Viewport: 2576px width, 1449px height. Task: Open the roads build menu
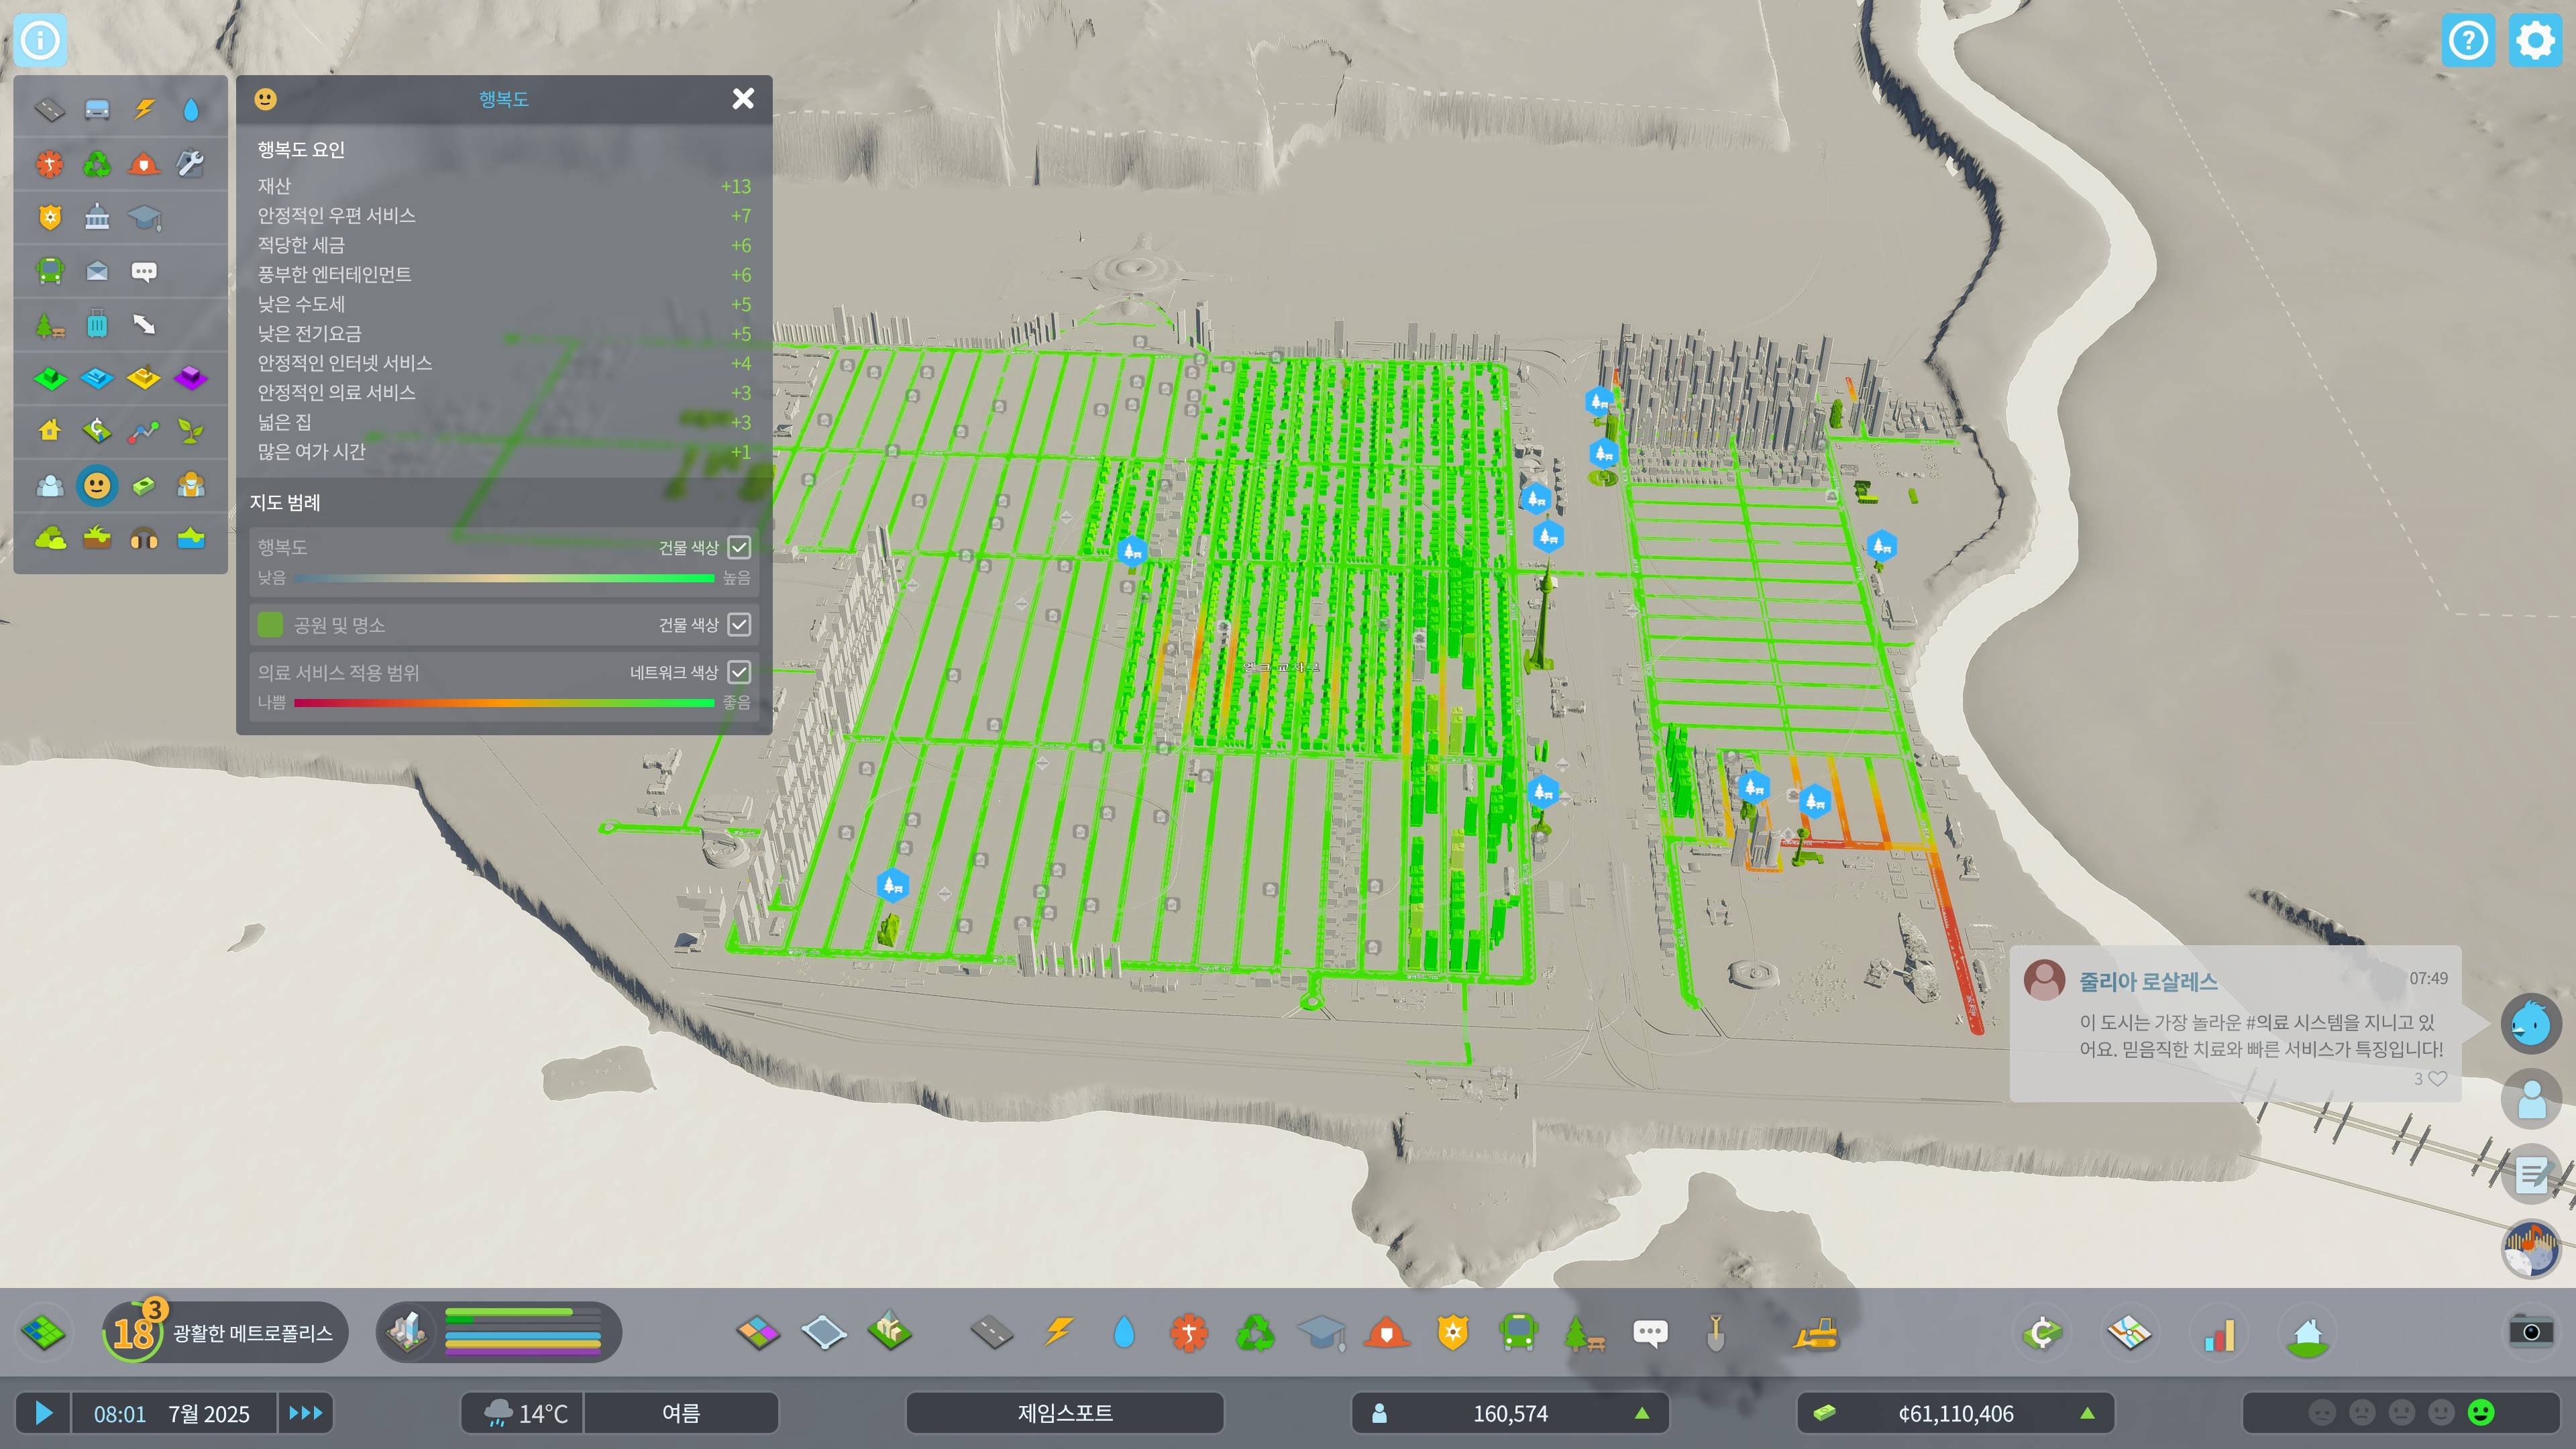tap(991, 1333)
